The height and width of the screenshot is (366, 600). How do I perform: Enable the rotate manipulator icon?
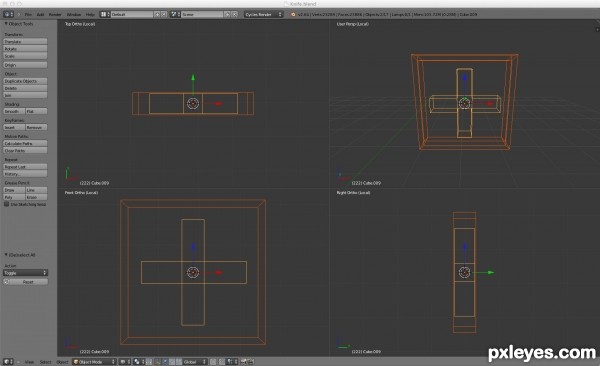[172, 361]
